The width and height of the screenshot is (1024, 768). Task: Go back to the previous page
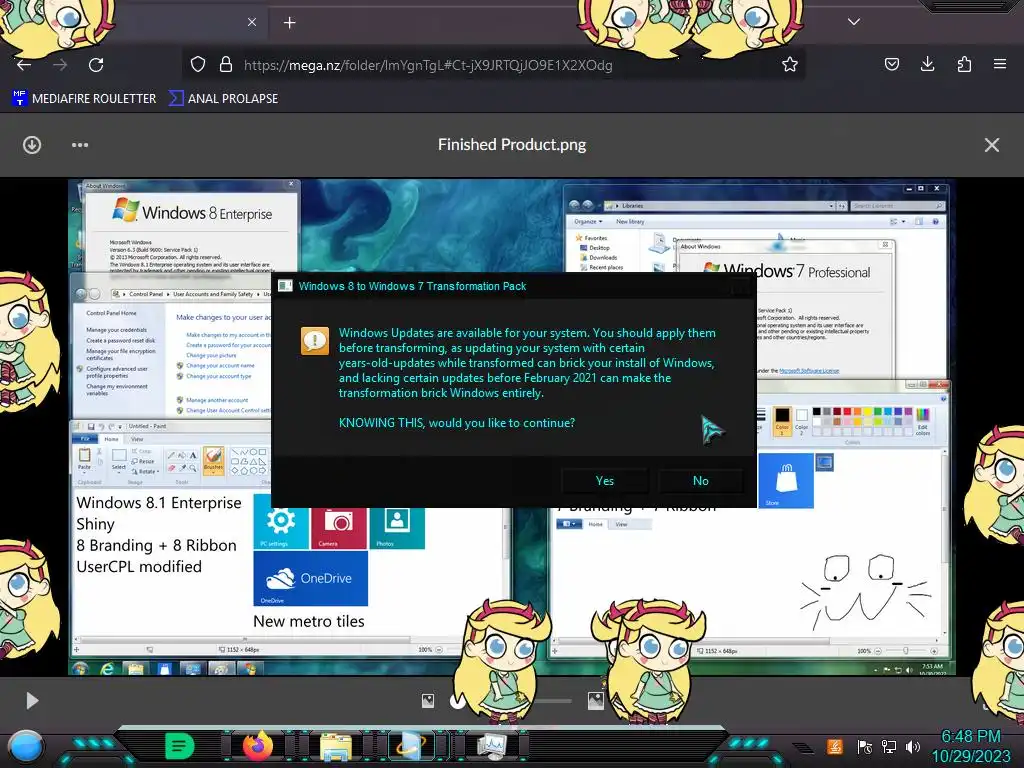[24, 65]
